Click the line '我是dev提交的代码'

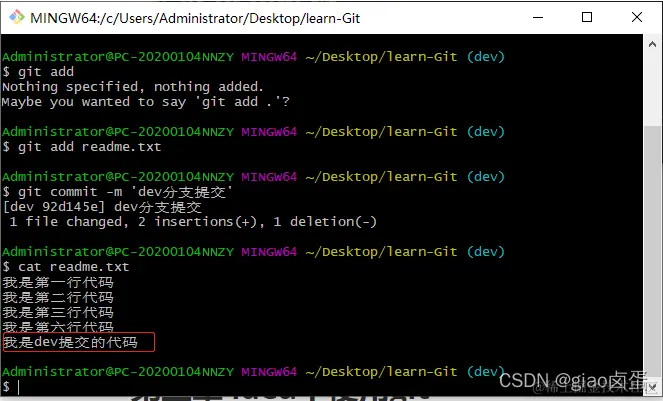(x=70, y=342)
